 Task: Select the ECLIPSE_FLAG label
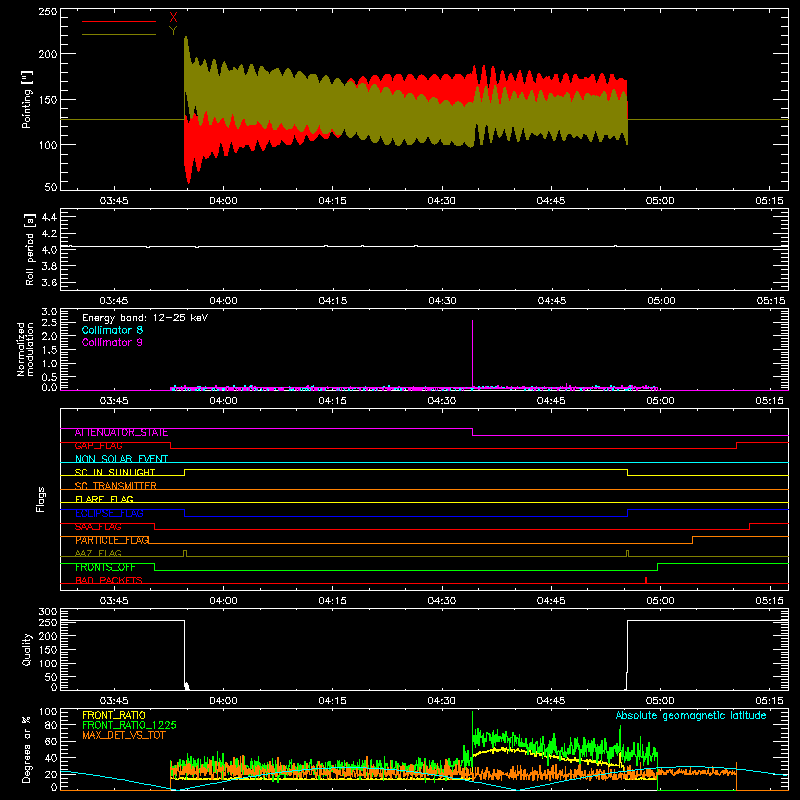point(109,513)
